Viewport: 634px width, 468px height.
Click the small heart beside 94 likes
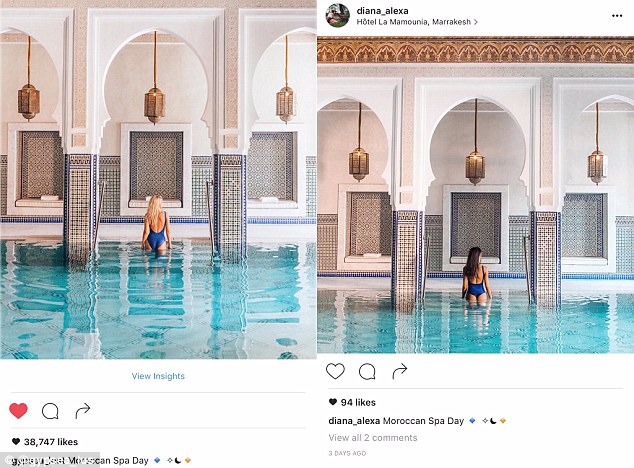tap(333, 402)
